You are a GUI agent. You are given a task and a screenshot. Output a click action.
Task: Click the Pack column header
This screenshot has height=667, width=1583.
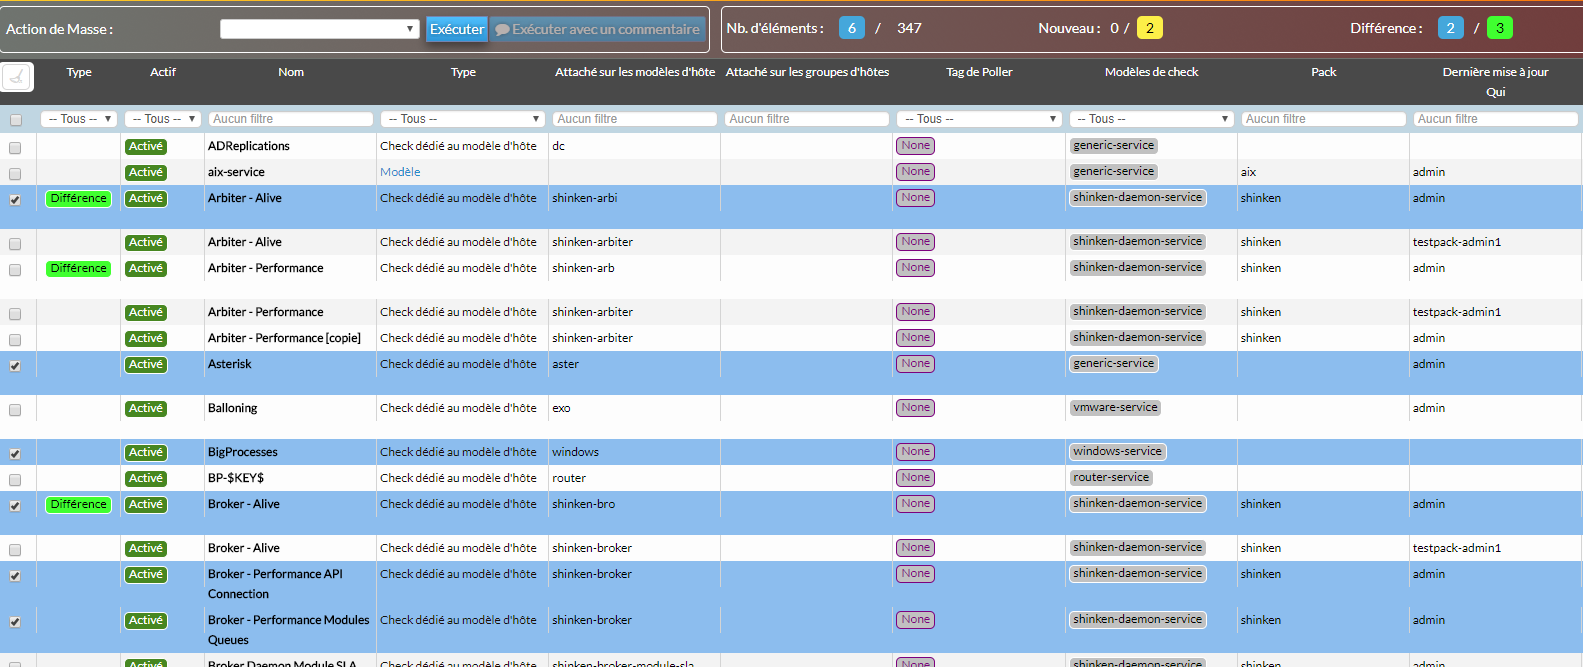click(1323, 72)
